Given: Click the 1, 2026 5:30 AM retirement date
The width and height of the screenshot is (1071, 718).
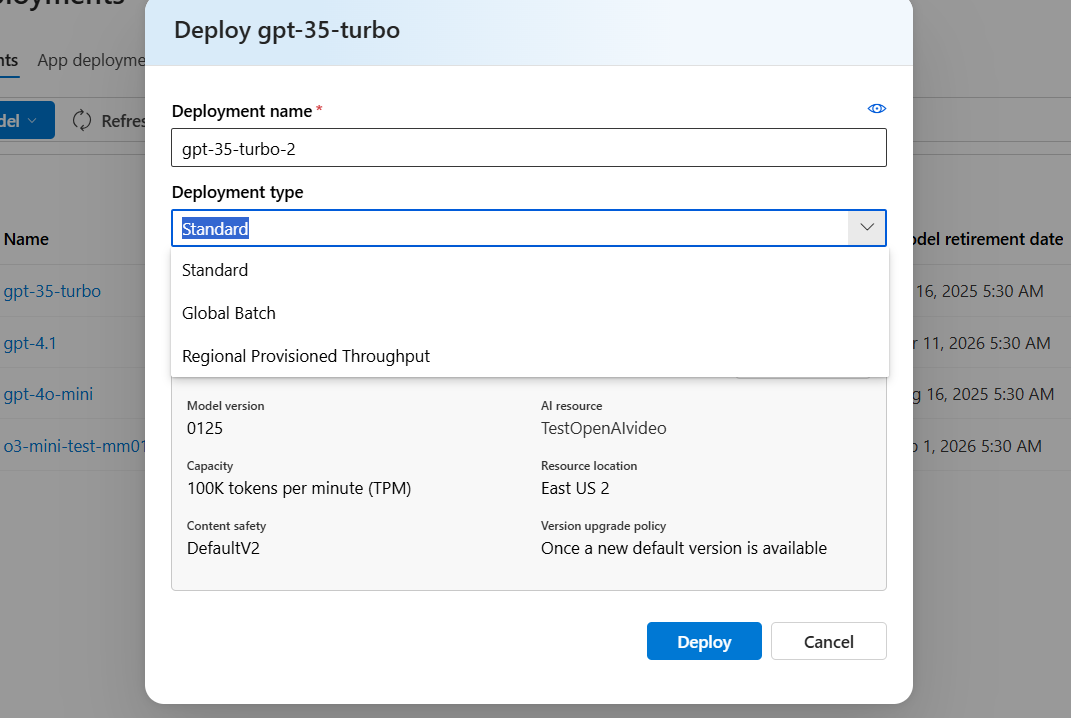Looking at the screenshot, I should click(982, 446).
